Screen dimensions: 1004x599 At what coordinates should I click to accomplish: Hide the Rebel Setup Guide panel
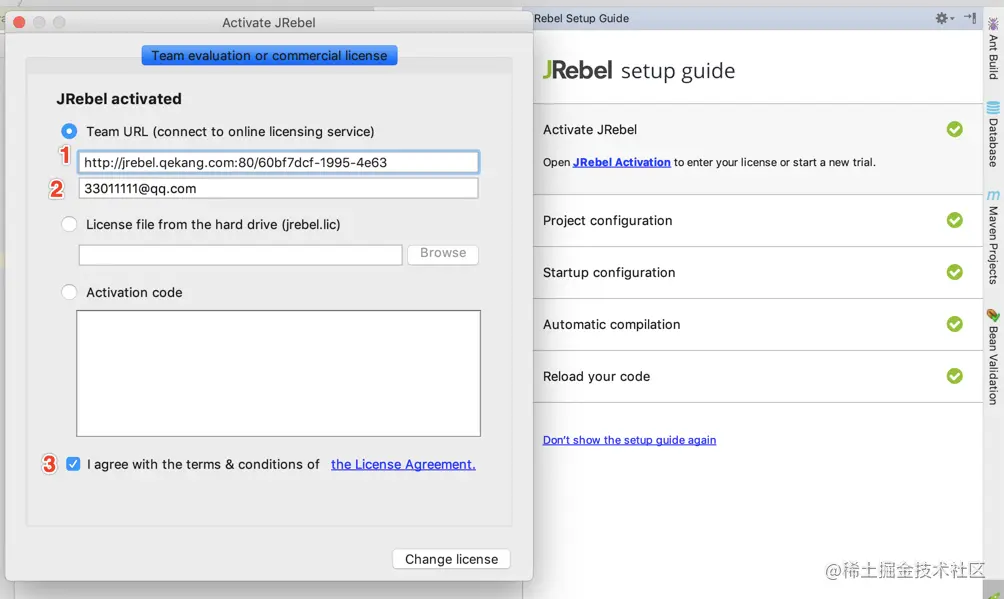pyautogui.click(x=970, y=18)
